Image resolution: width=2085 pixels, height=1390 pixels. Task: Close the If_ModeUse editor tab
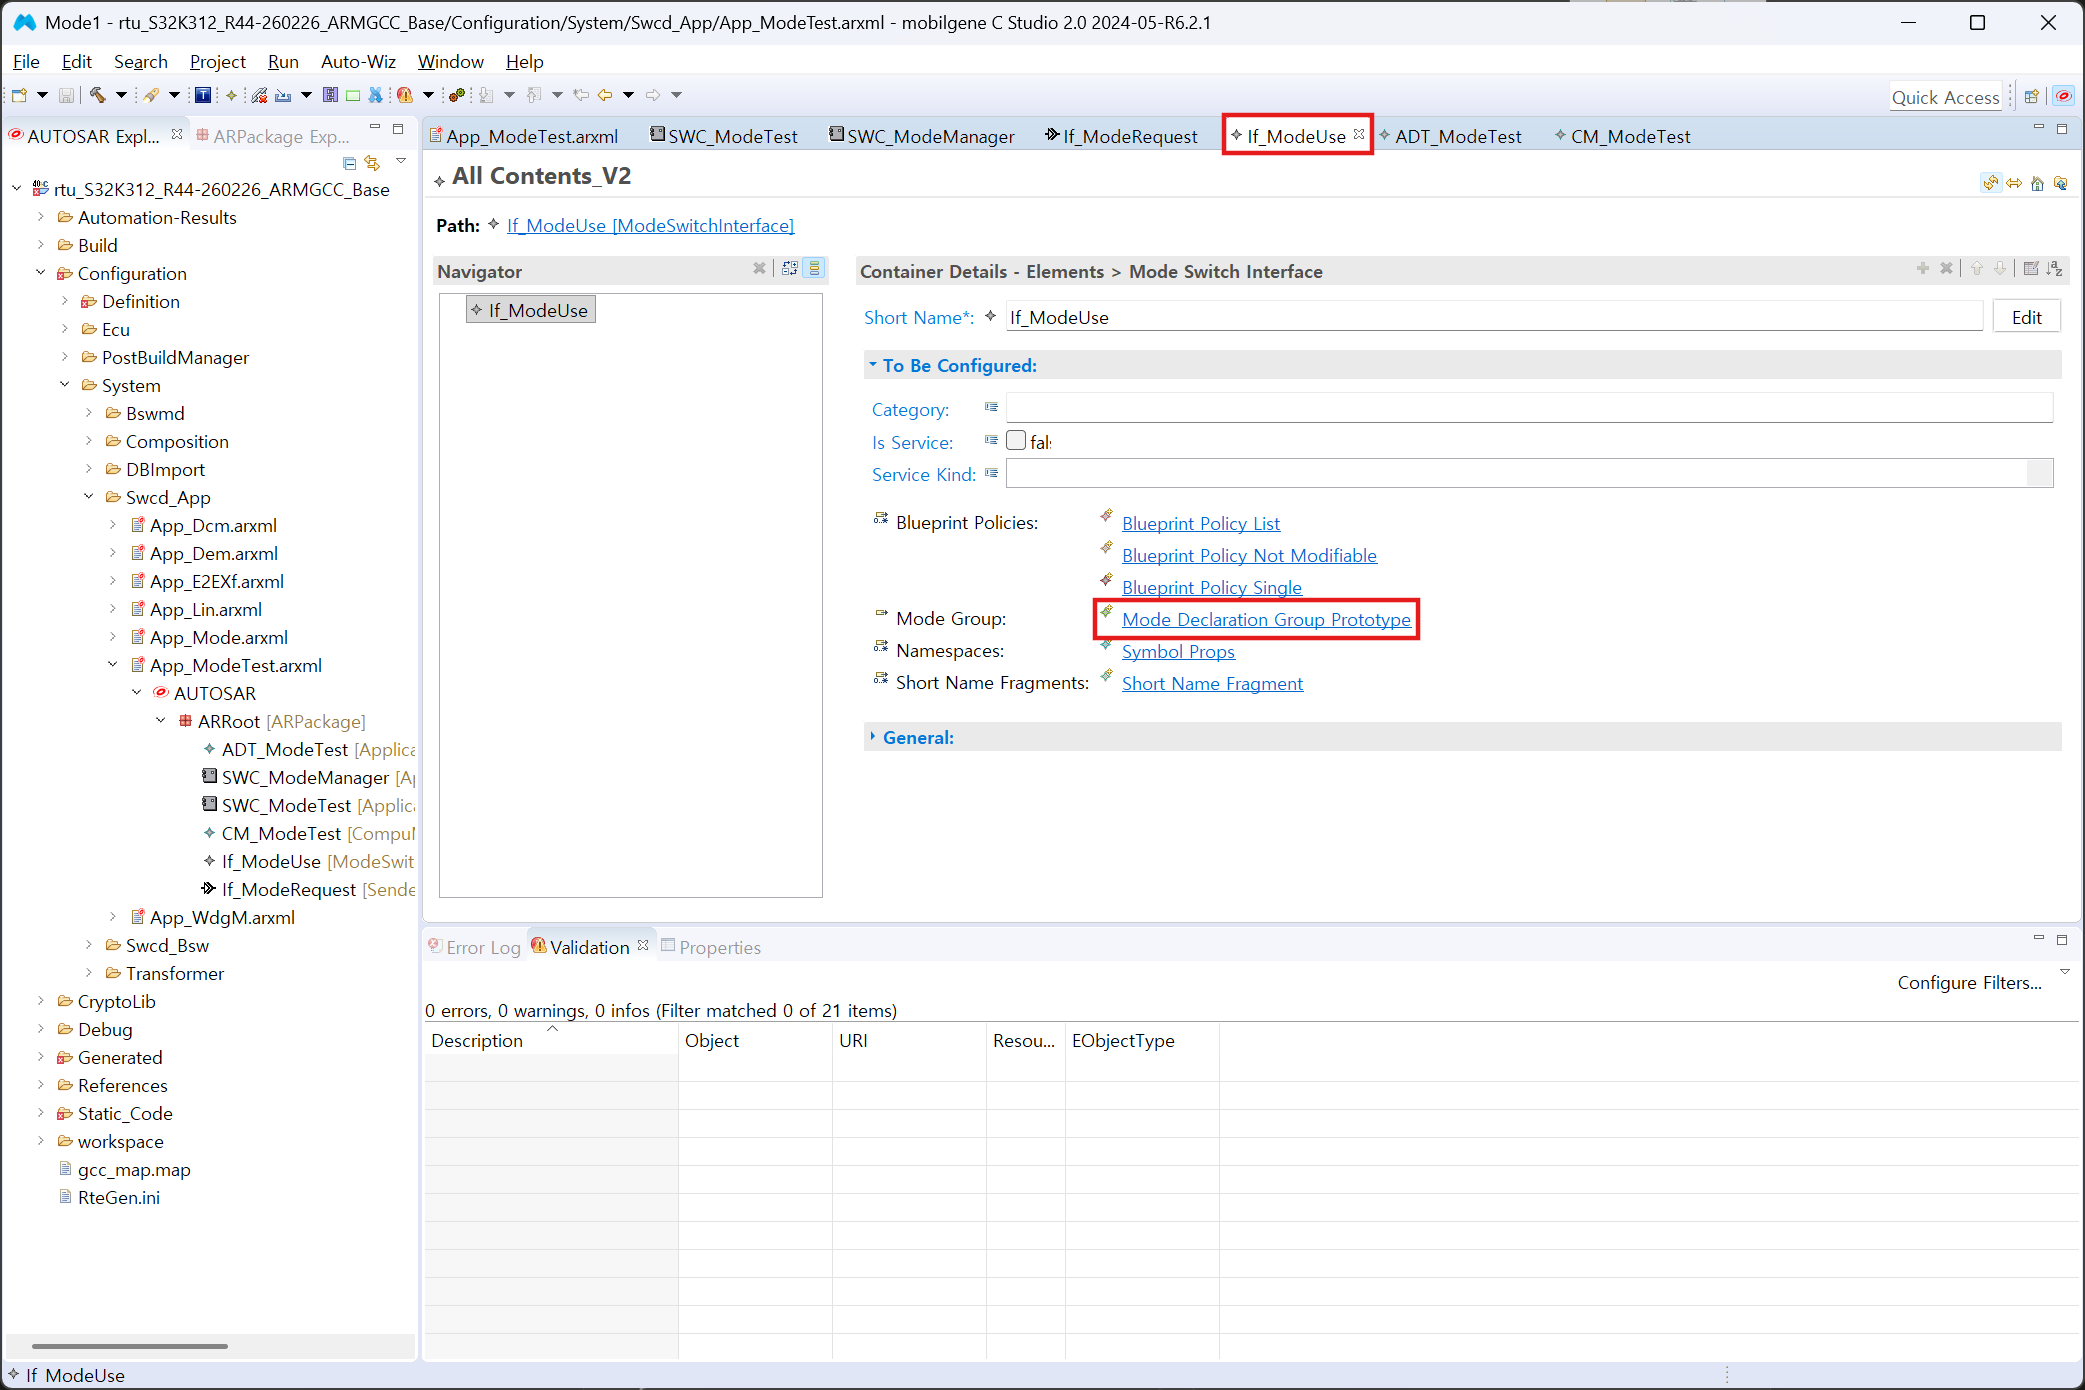(x=1359, y=134)
